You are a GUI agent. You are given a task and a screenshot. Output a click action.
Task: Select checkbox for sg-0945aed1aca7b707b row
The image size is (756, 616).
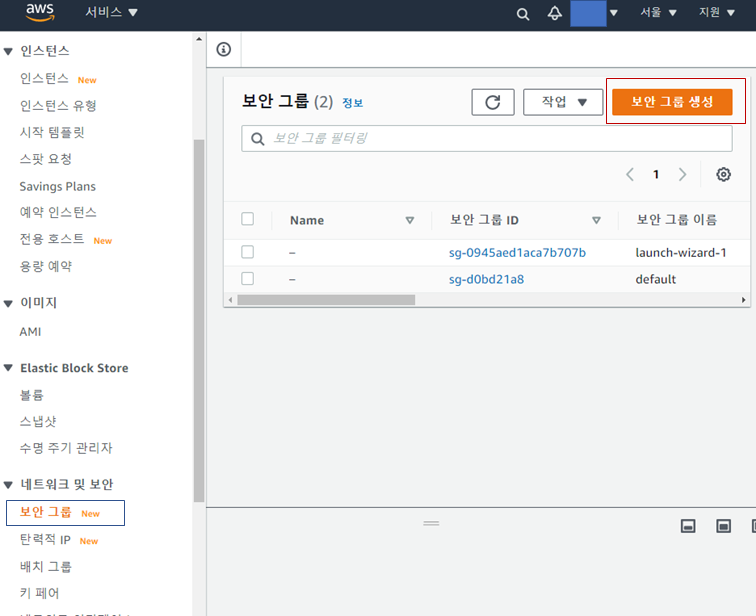tap(248, 252)
